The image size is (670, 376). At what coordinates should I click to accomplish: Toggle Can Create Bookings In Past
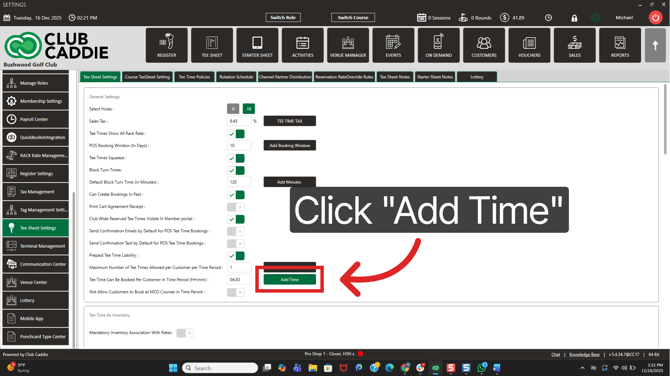tap(235, 195)
